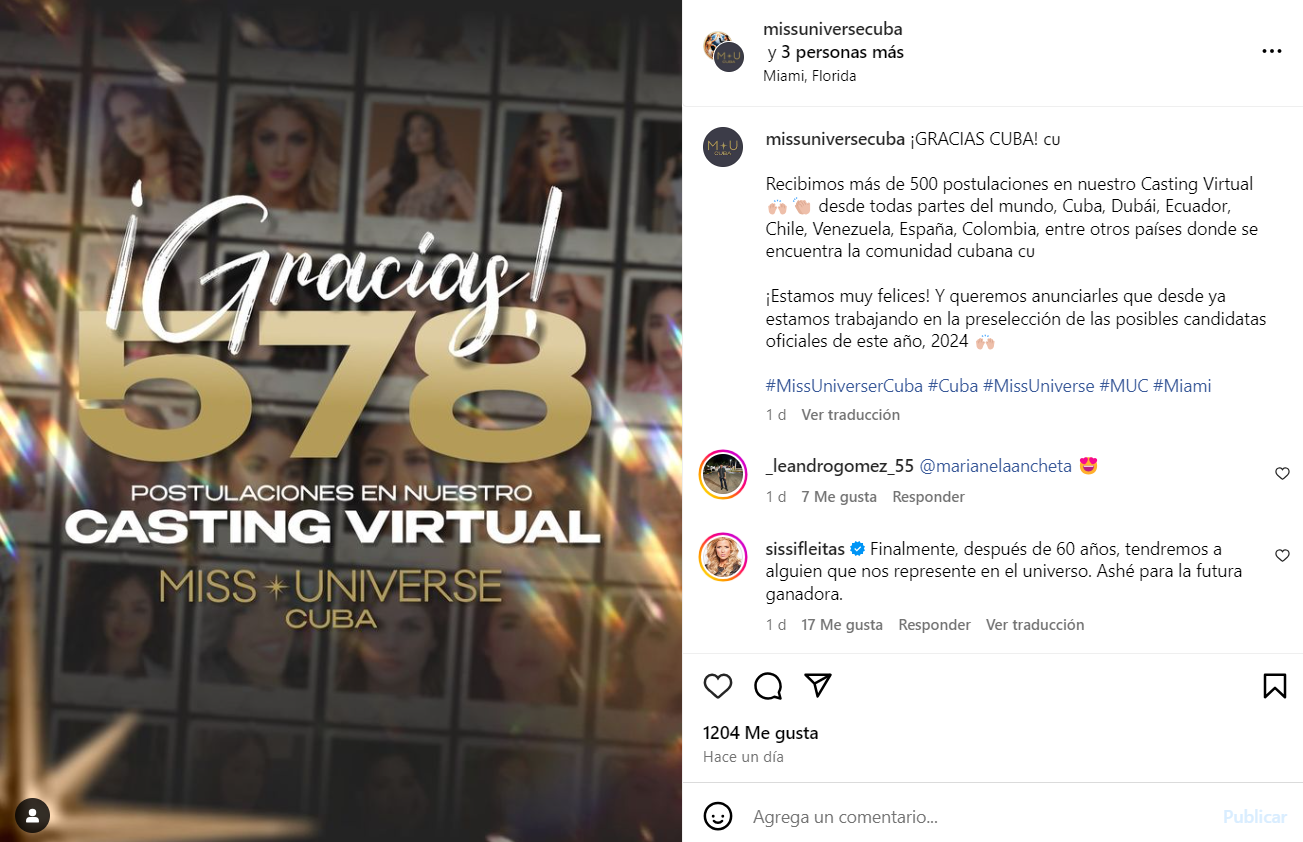Open _leandrogomez_55 profile avatar
1303x842 pixels.
coord(722,474)
